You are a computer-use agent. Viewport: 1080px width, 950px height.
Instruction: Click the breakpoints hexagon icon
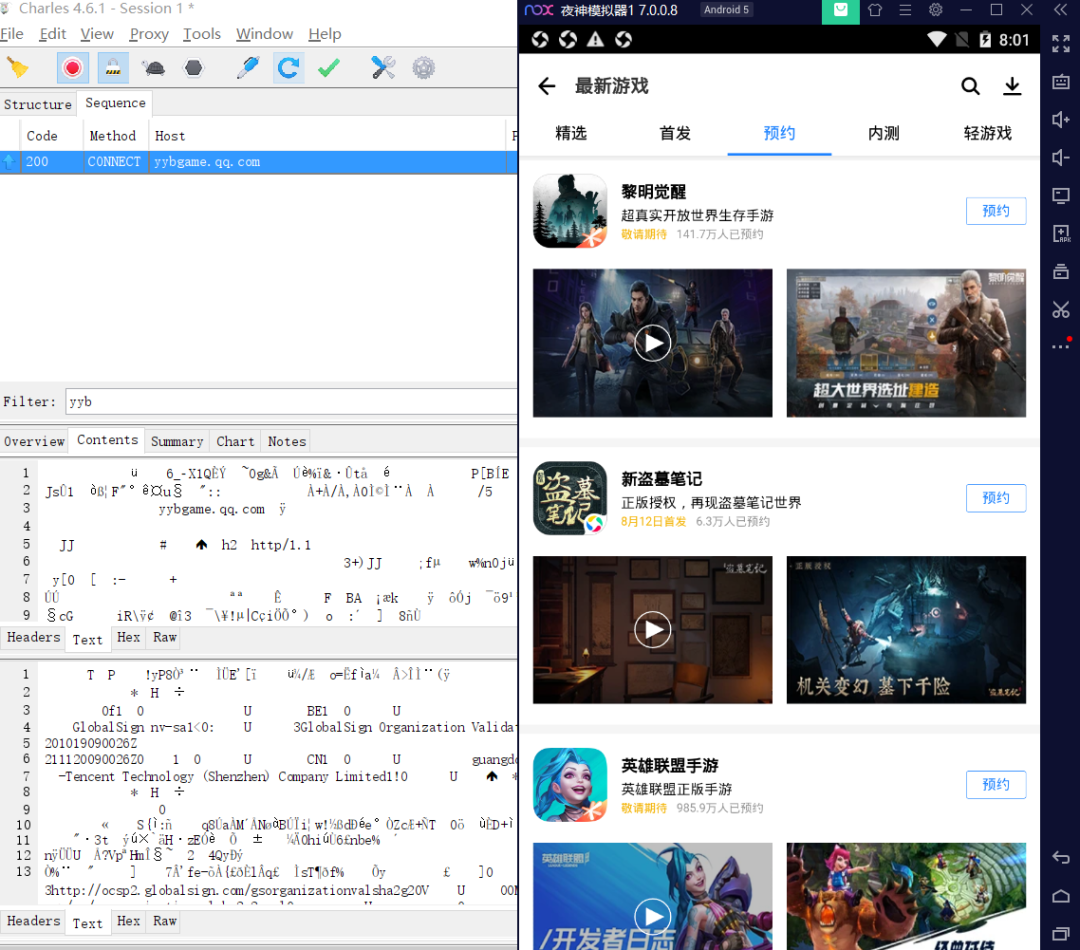pyautogui.click(x=194, y=68)
